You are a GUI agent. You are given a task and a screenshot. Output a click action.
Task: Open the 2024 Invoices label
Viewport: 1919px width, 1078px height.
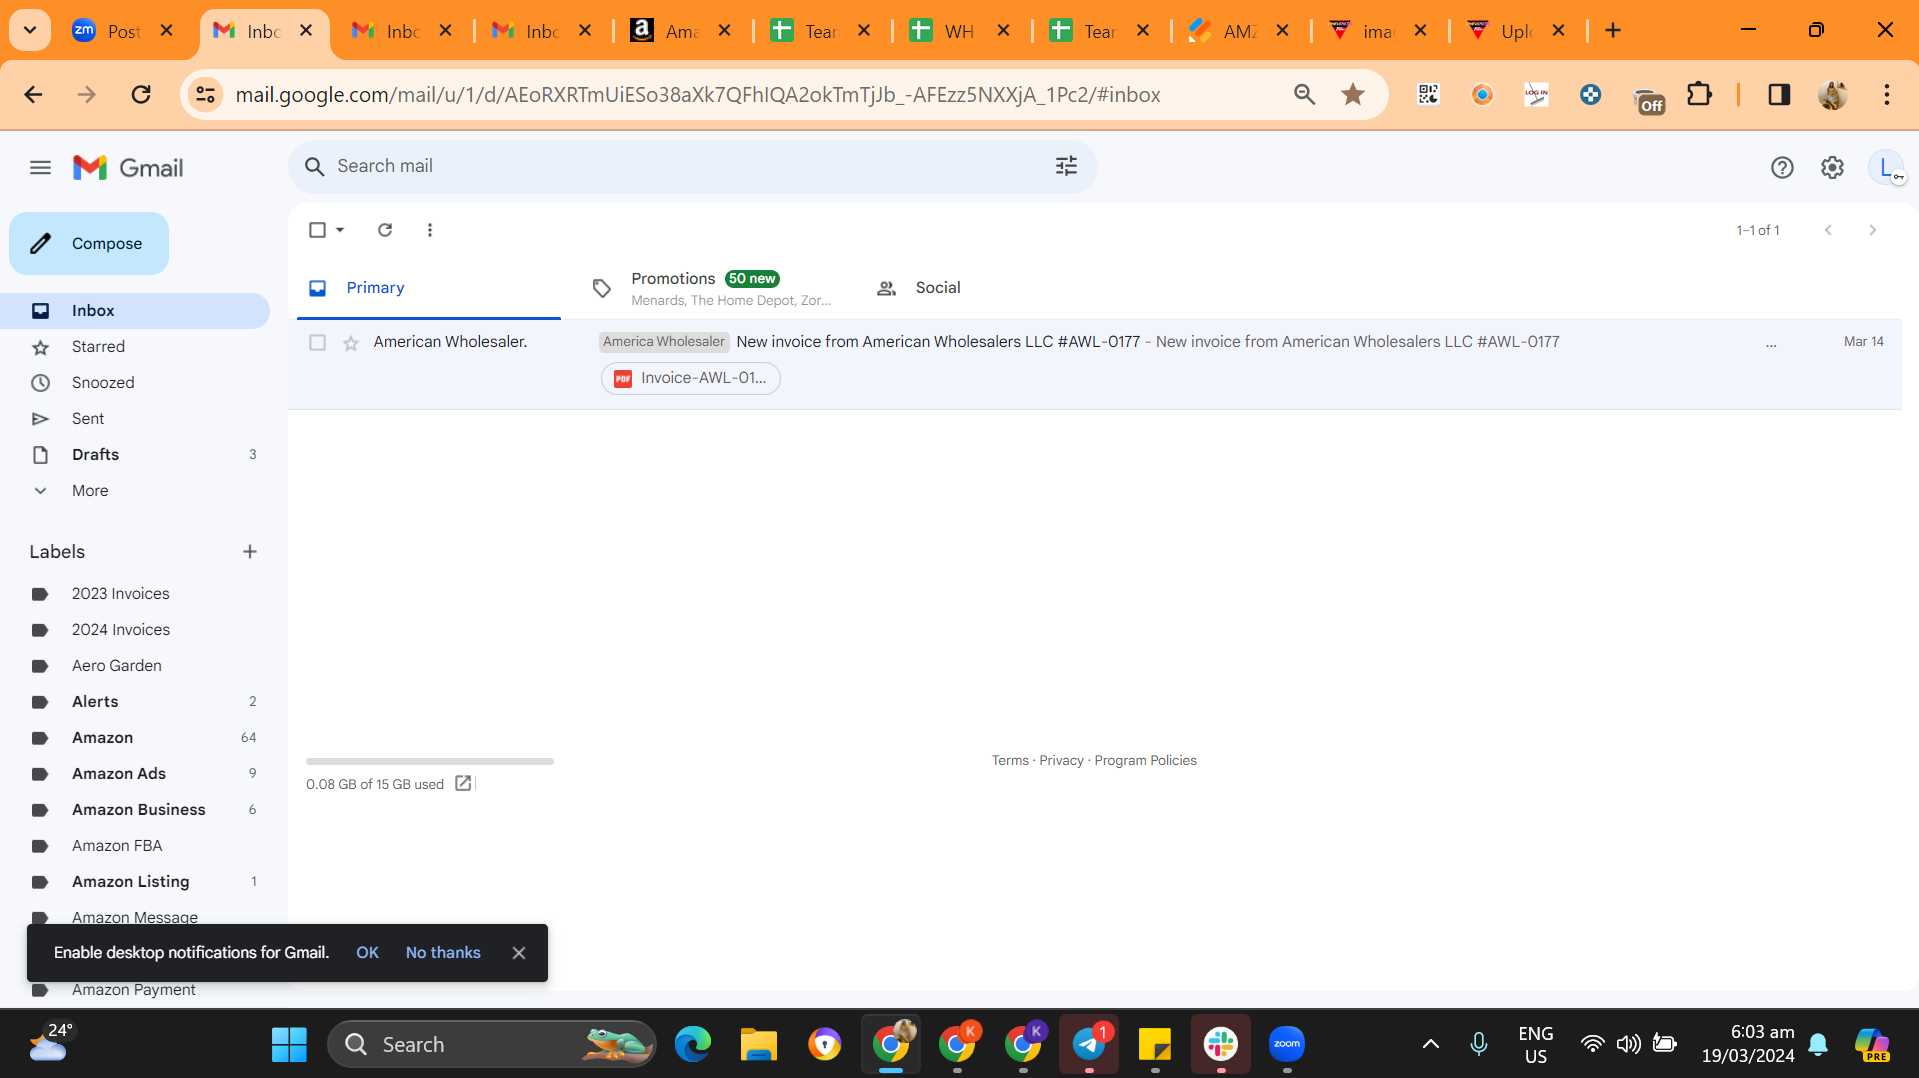pyautogui.click(x=135, y=630)
